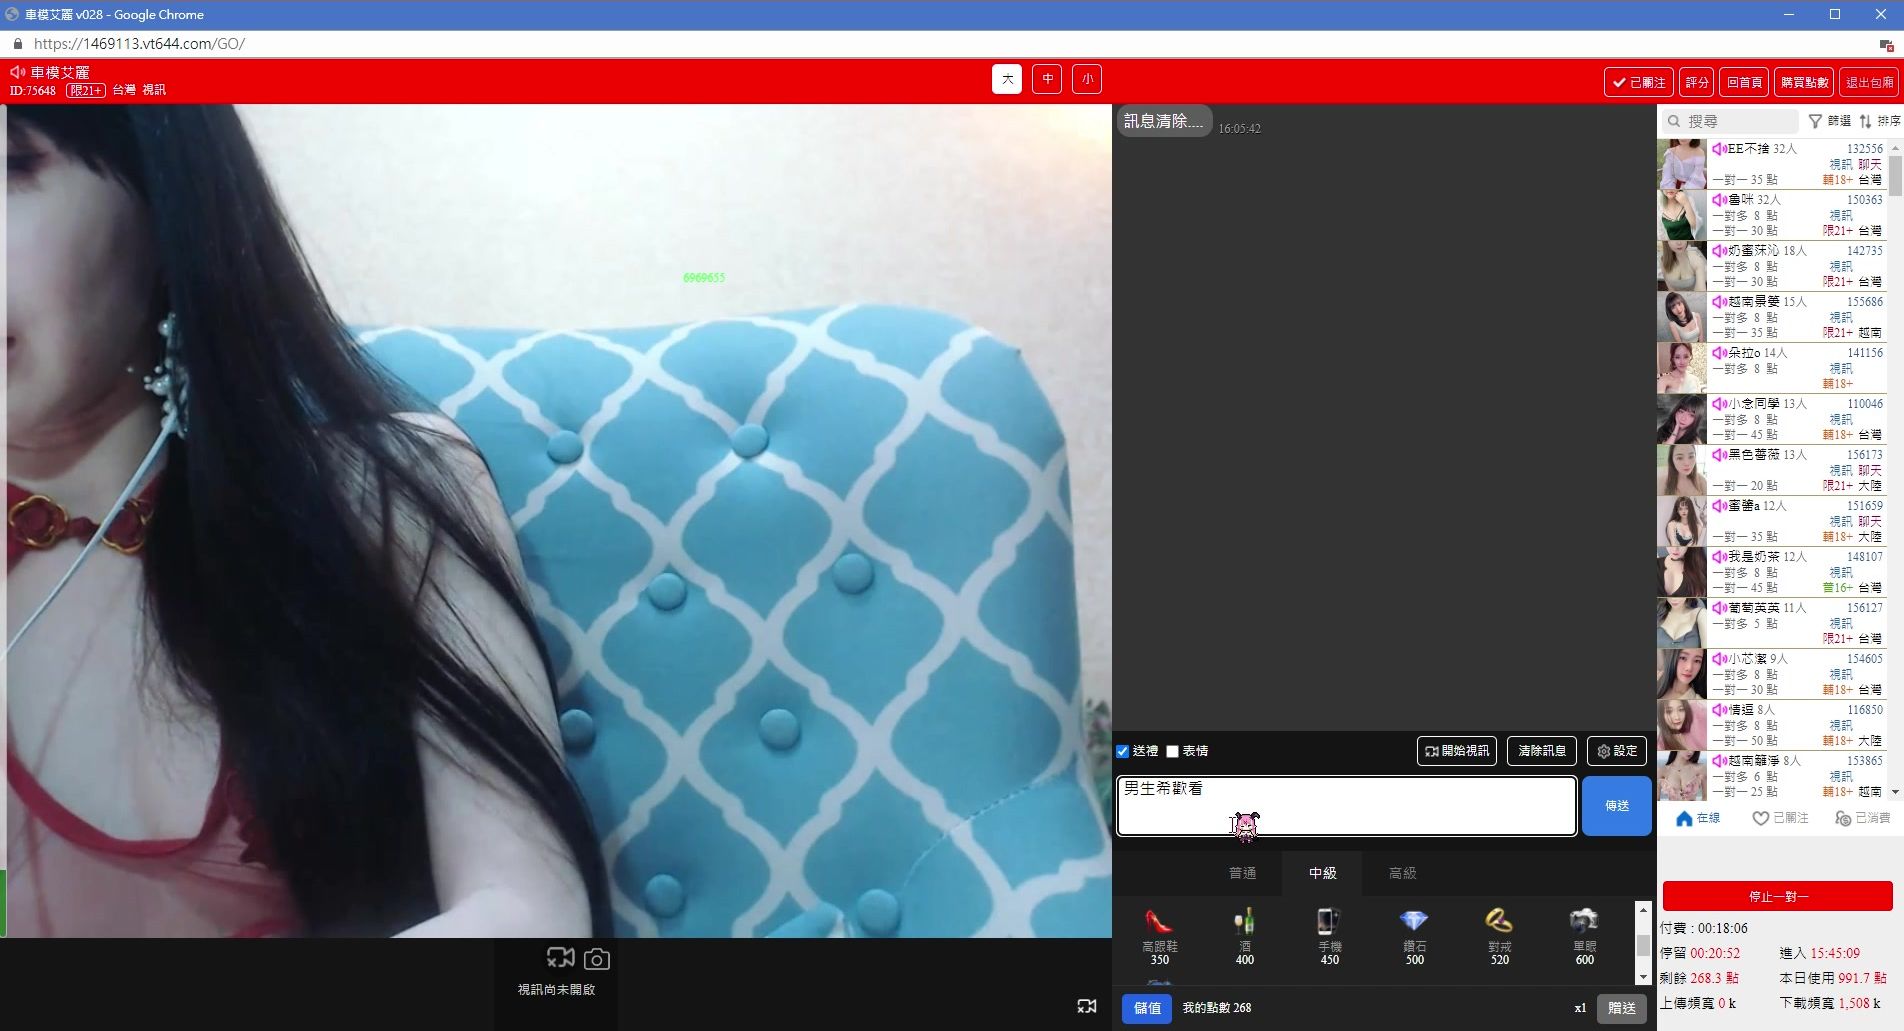The width and height of the screenshot is (1904, 1031).
Task: Click the fullscreen icon at the video's bottom right
Action: (1087, 1006)
